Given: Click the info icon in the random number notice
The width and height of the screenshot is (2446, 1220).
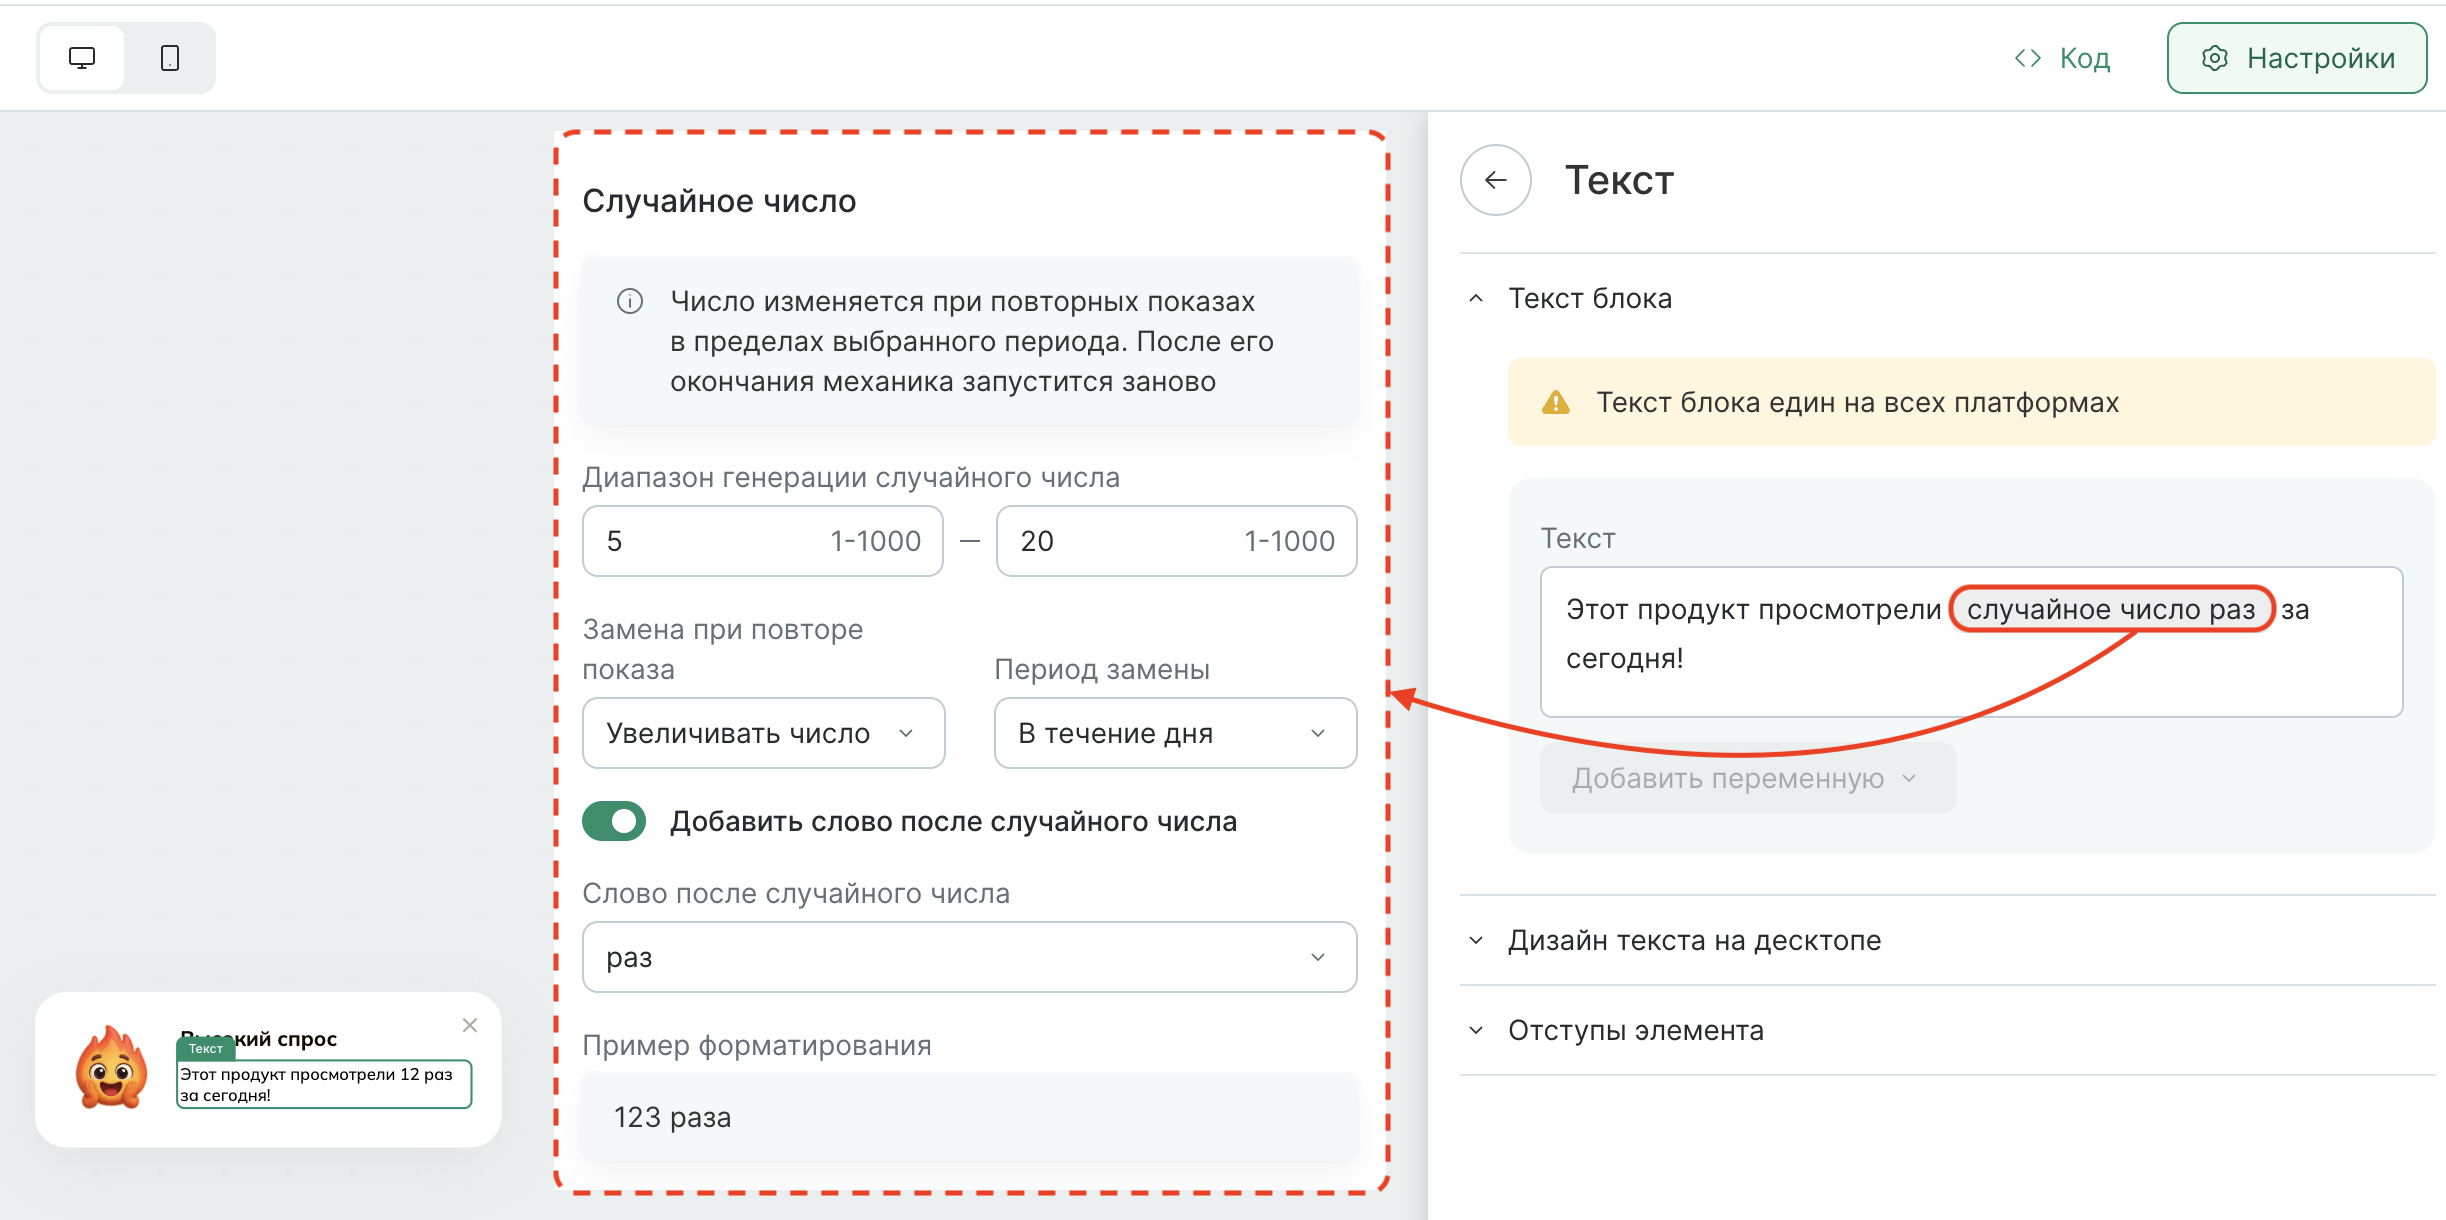Looking at the screenshot, I should click(629, 301).
